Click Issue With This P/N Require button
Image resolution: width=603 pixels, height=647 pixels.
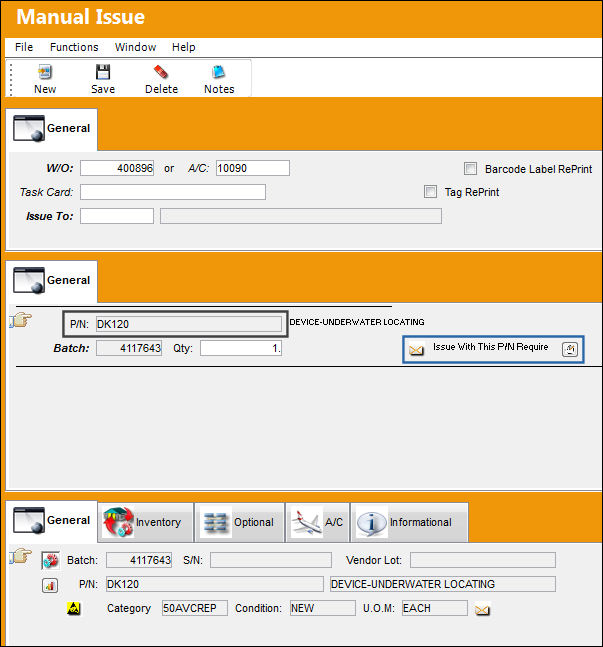point(493,349)
